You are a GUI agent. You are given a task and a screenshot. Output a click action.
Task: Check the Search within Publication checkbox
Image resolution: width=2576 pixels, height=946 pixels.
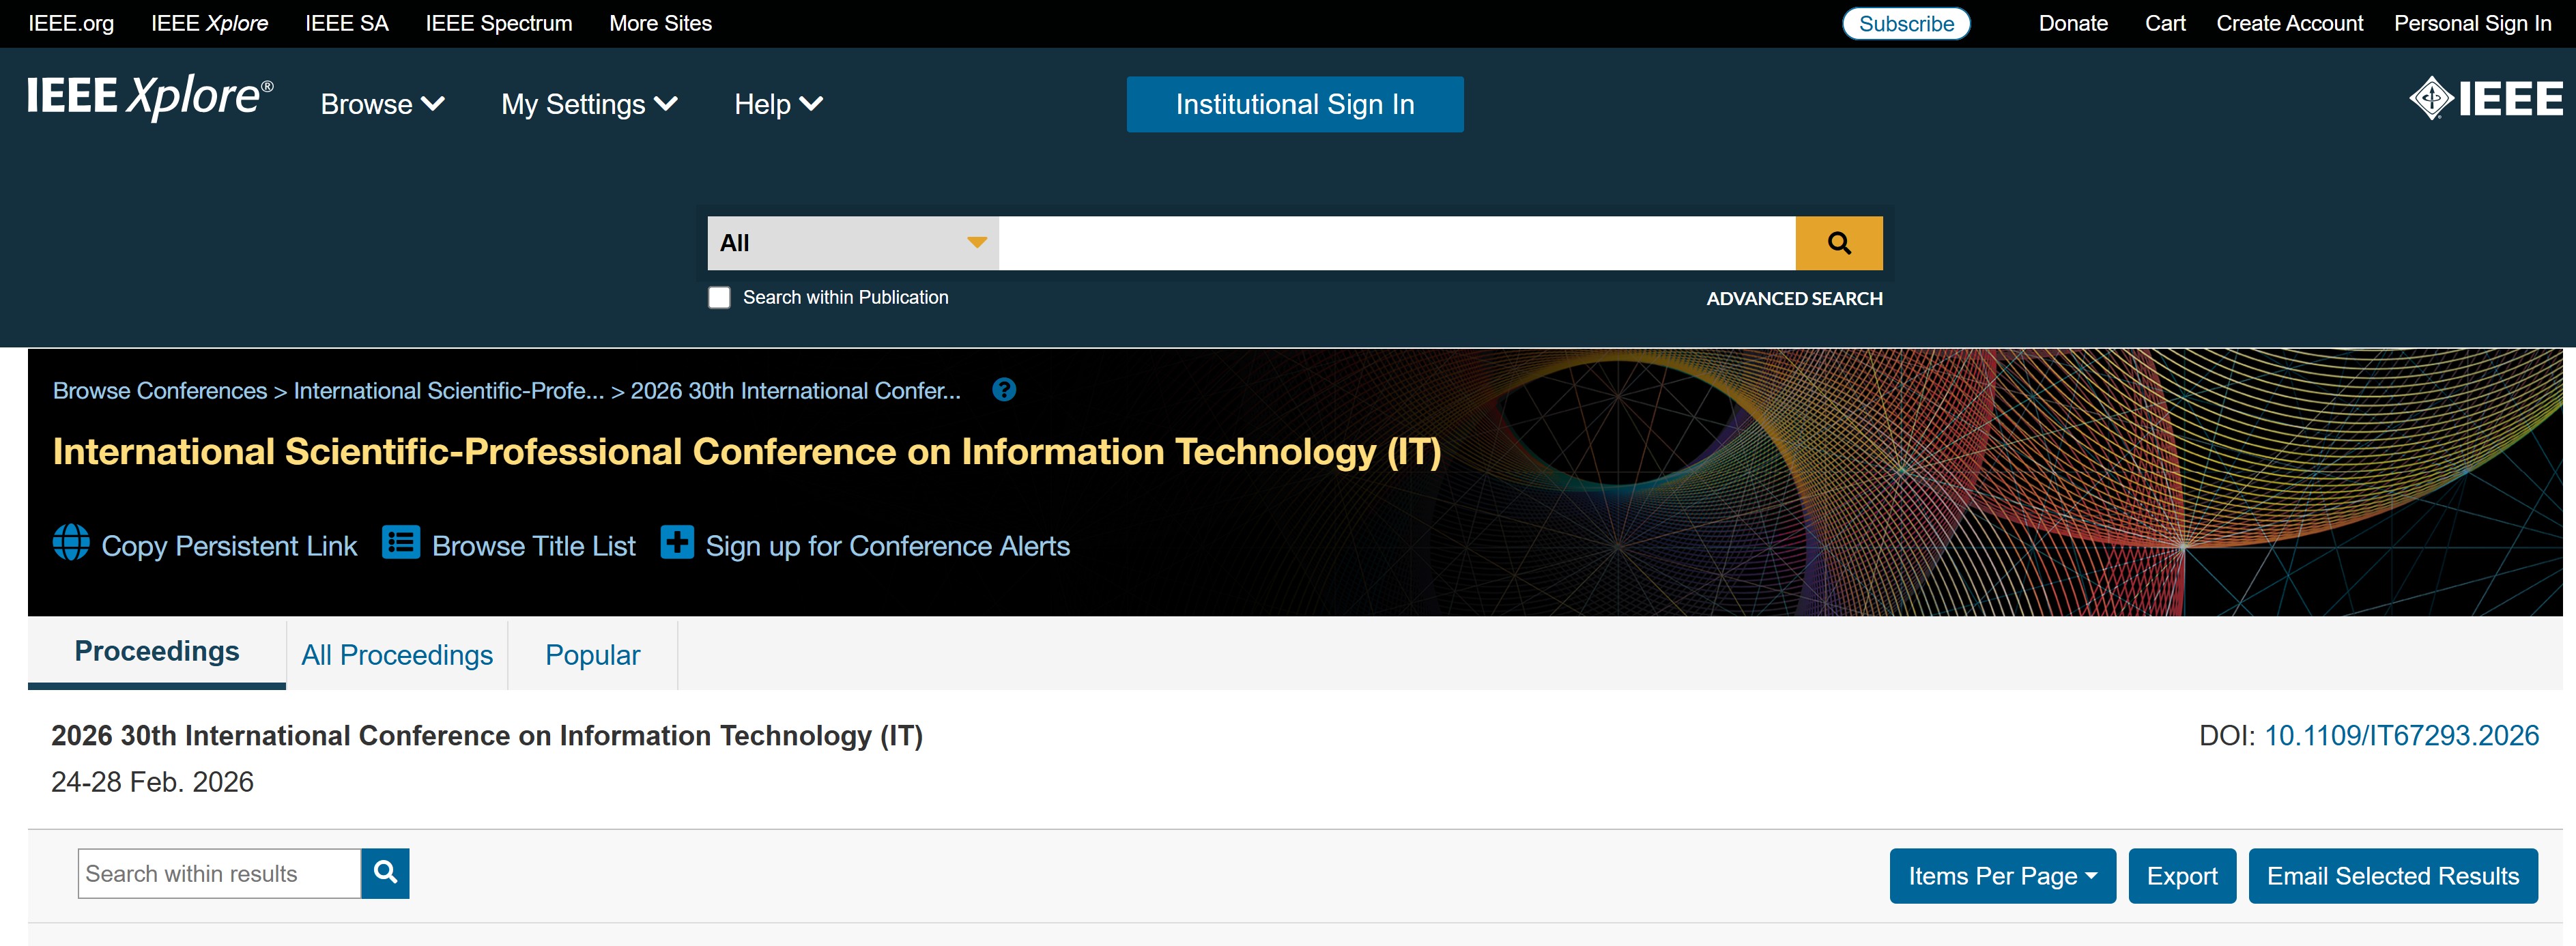[719, 298]
